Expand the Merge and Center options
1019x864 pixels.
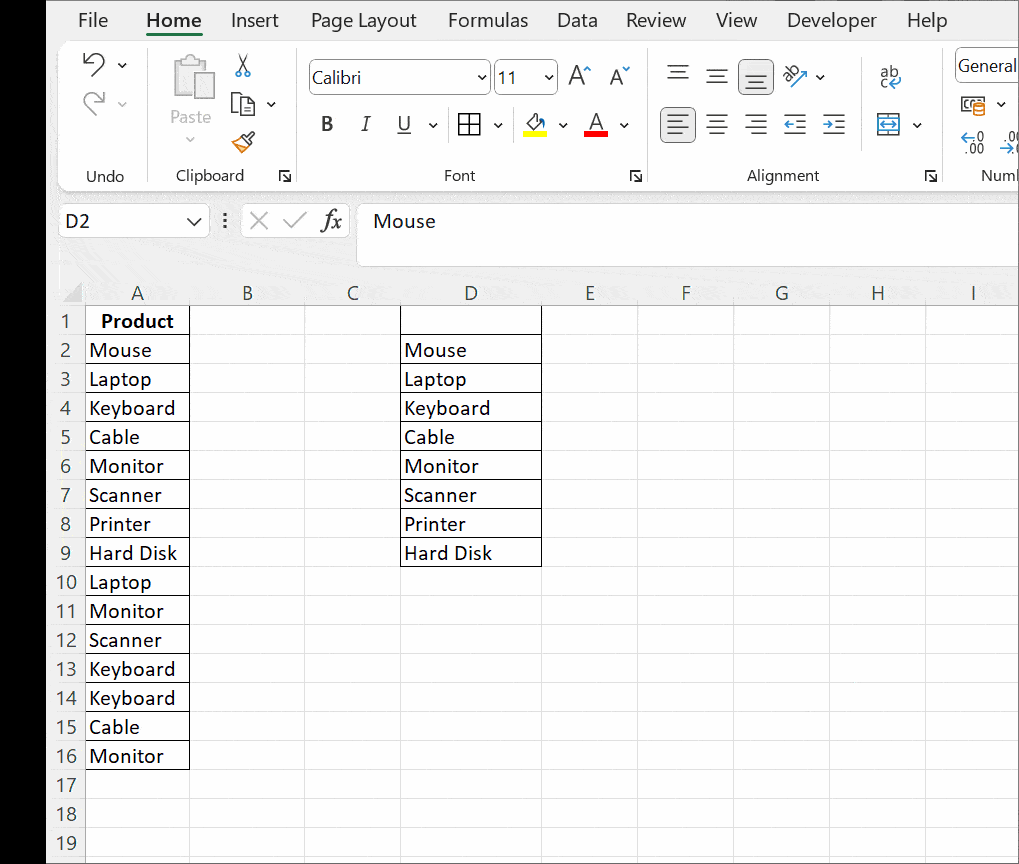917,124
